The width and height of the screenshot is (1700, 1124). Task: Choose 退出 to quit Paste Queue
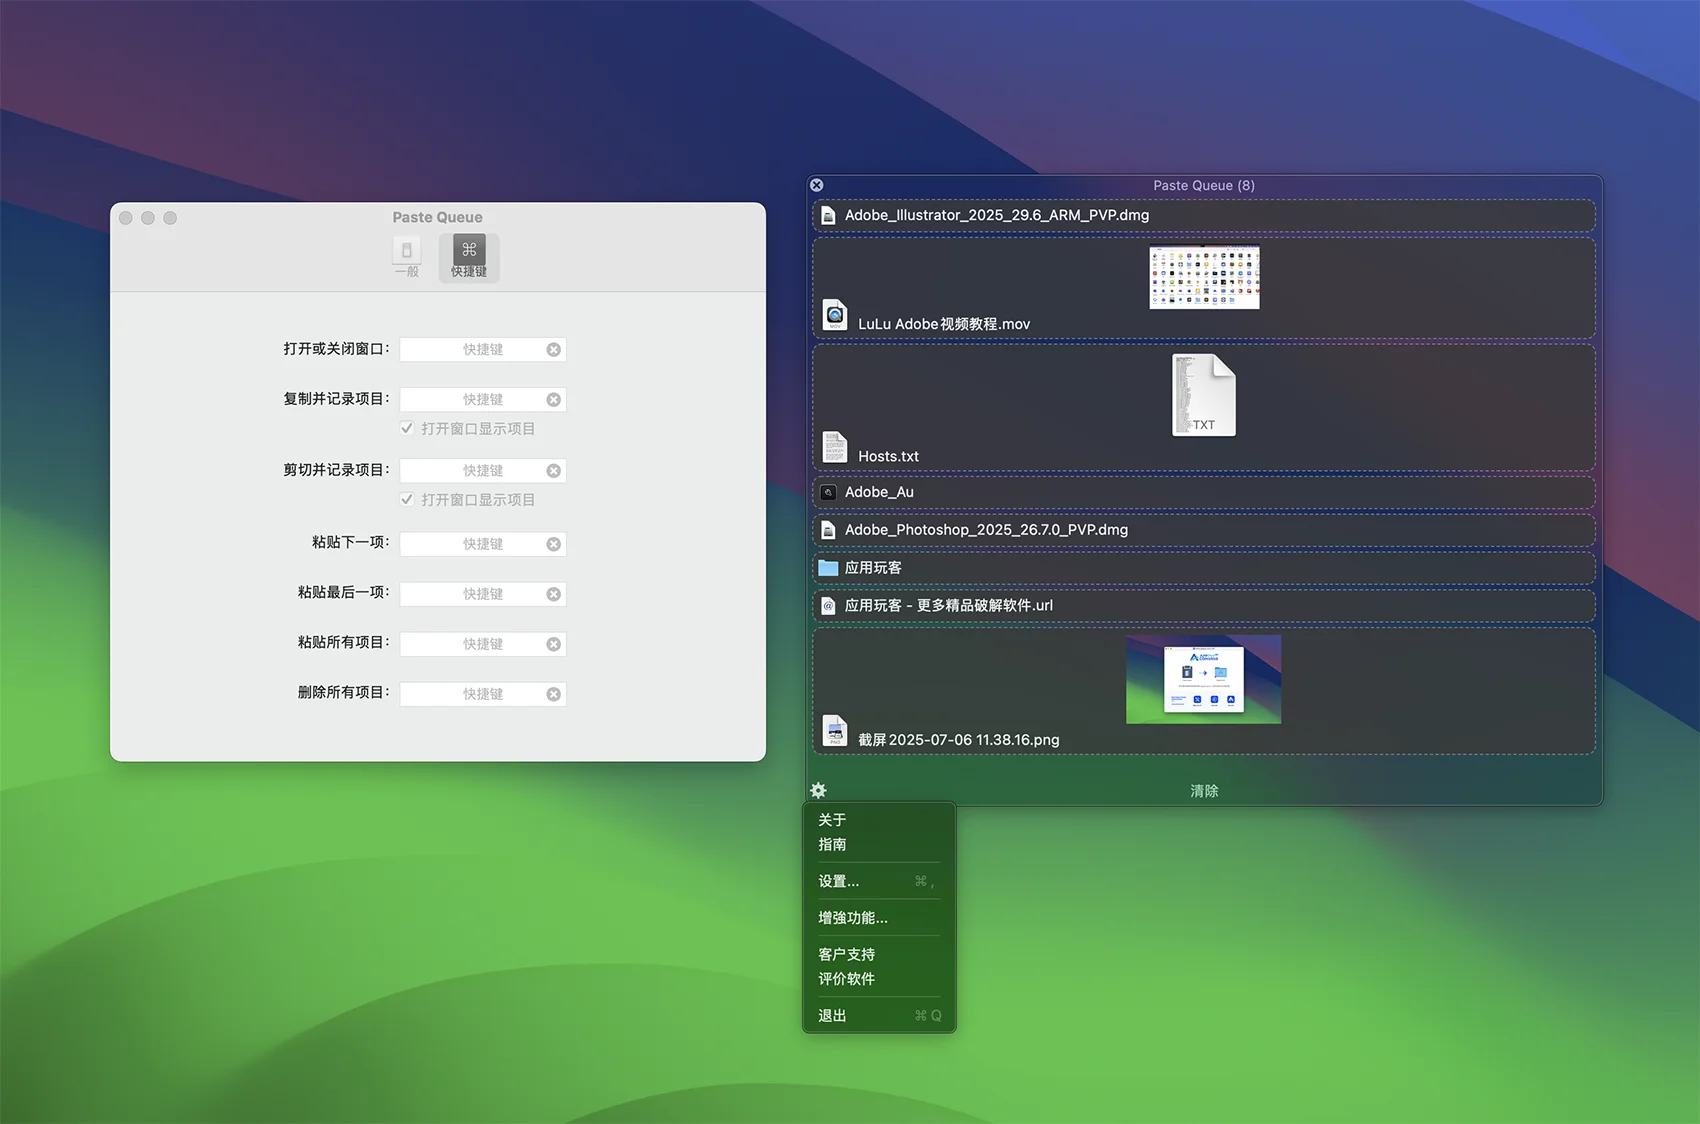[x=879, y=1015]
